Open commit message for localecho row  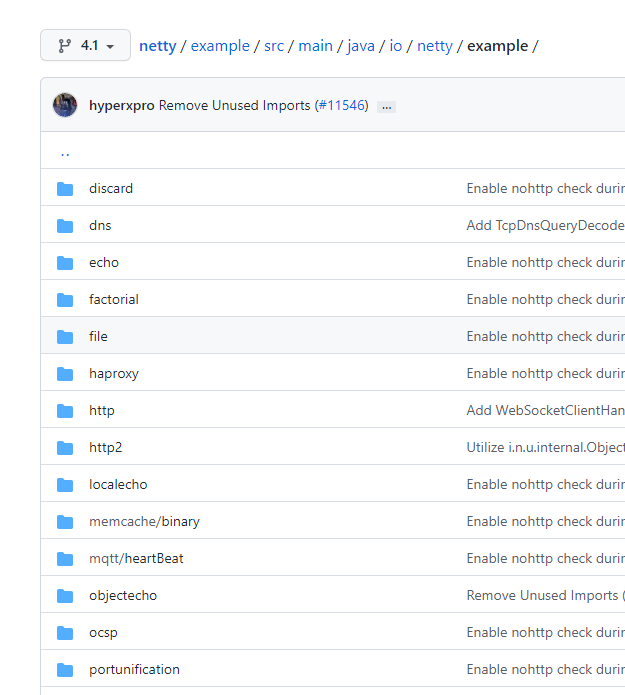[546, 484]
